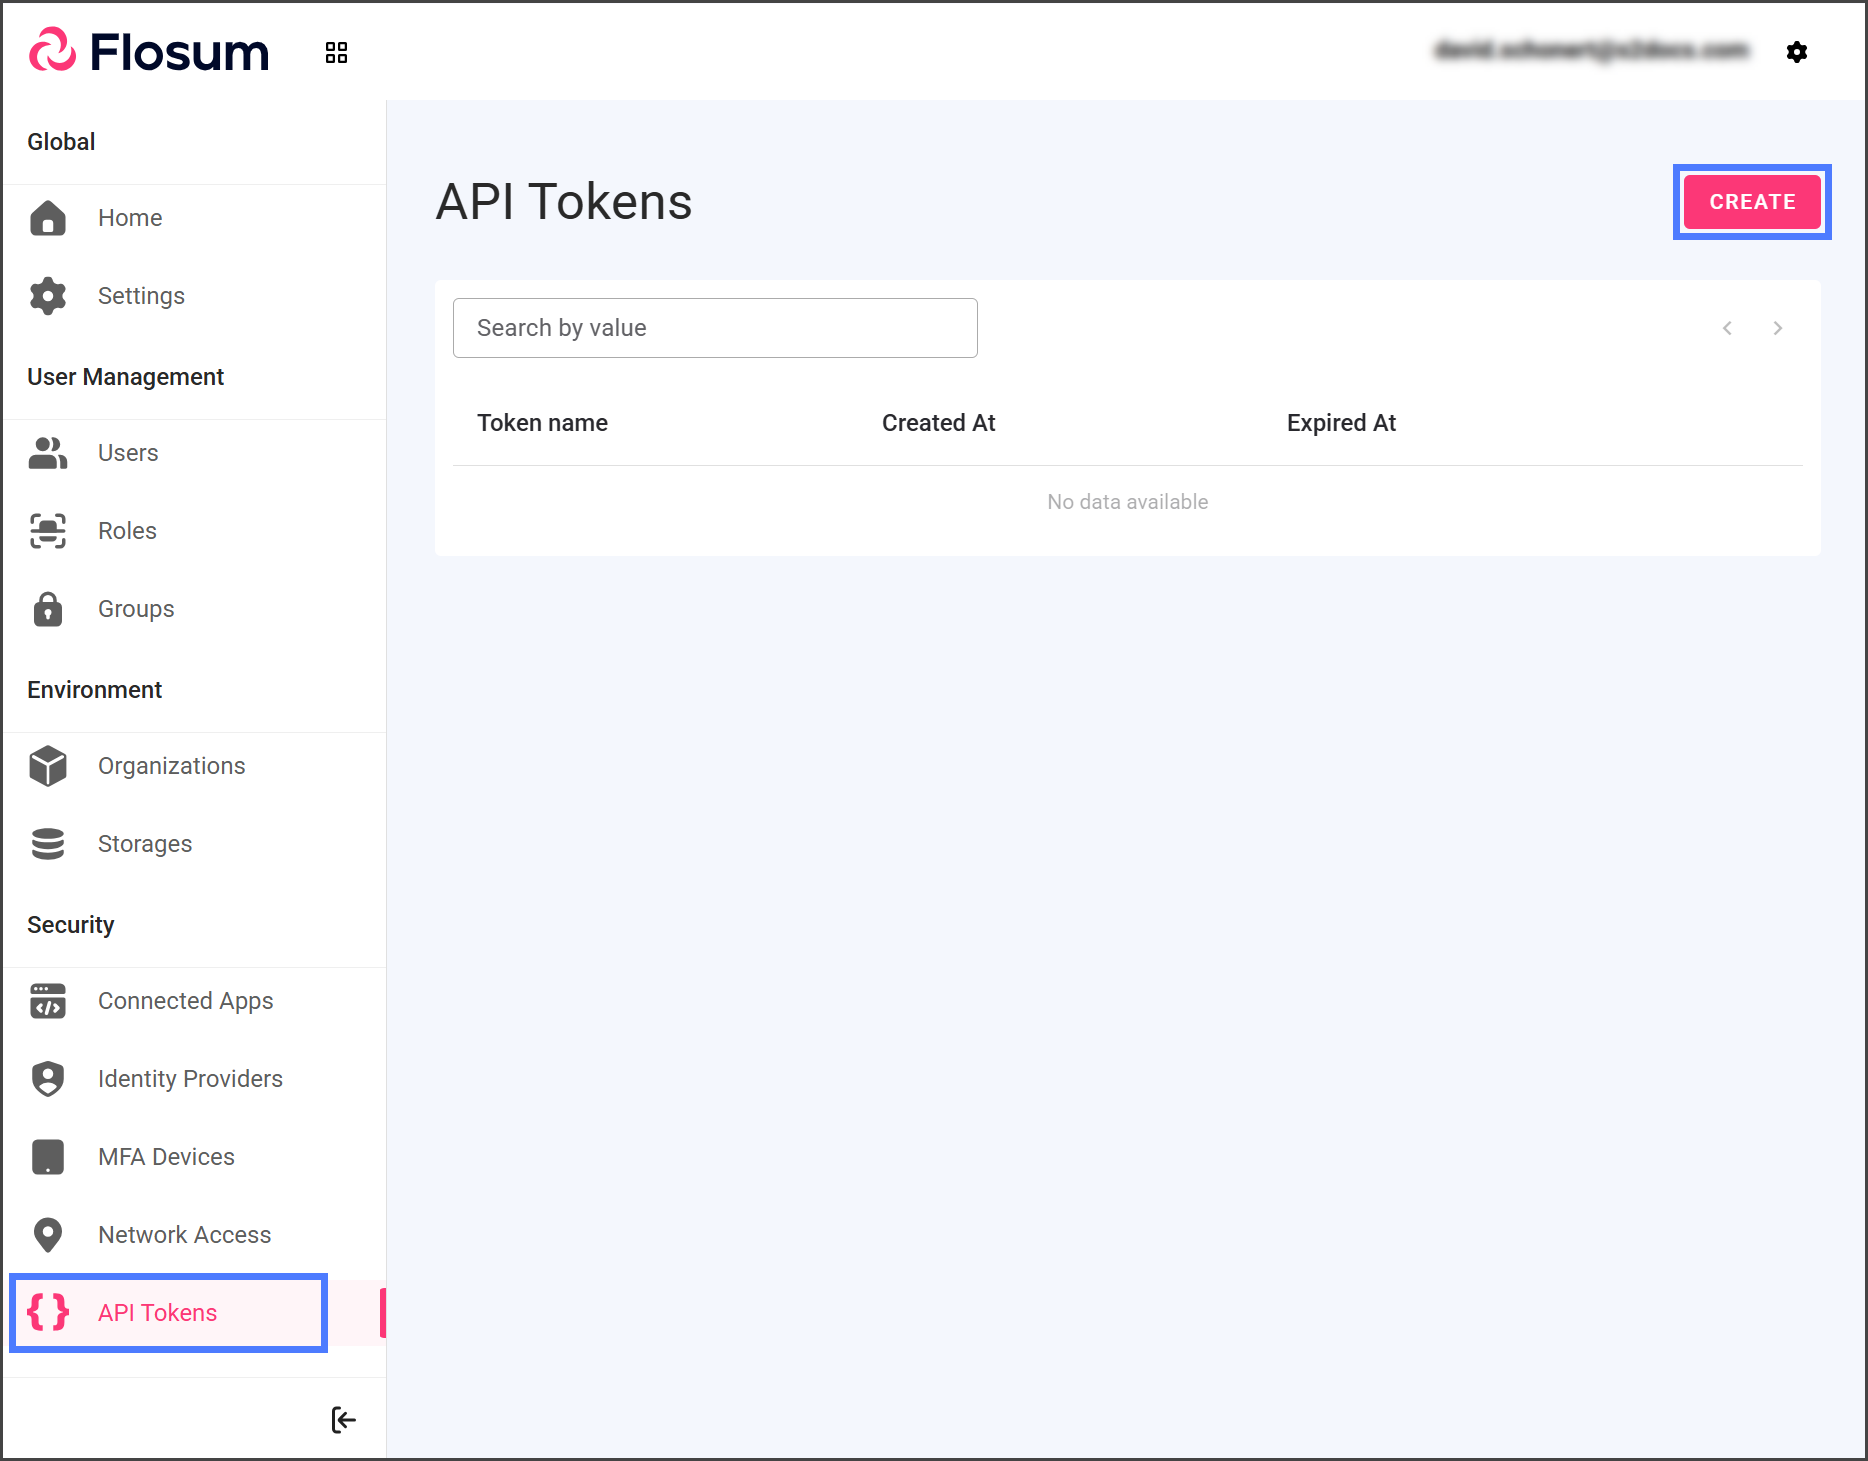Viewport: 1868px width, 1461px height.
Task: Click the Token name column header
Action: point(542,423)
